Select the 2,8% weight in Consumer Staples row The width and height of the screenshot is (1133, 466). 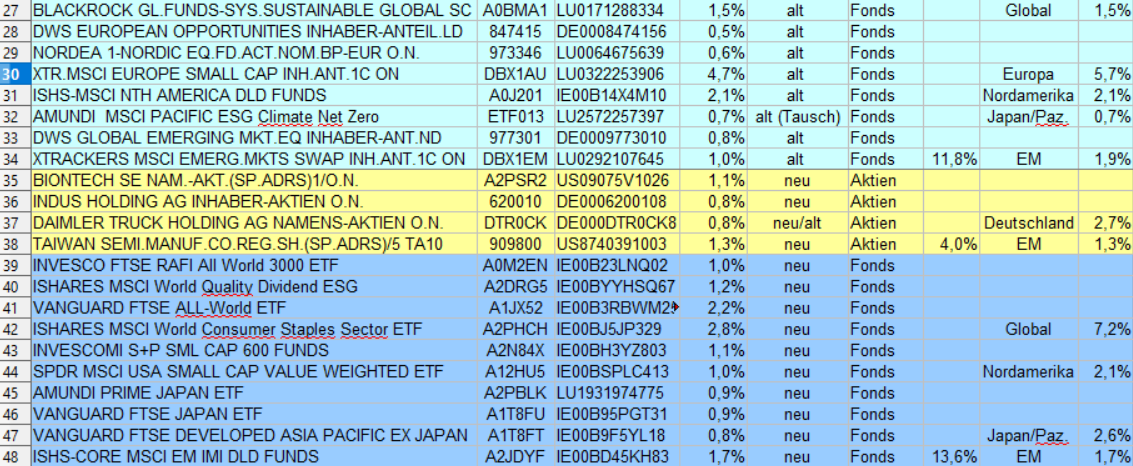coord(714,329)
